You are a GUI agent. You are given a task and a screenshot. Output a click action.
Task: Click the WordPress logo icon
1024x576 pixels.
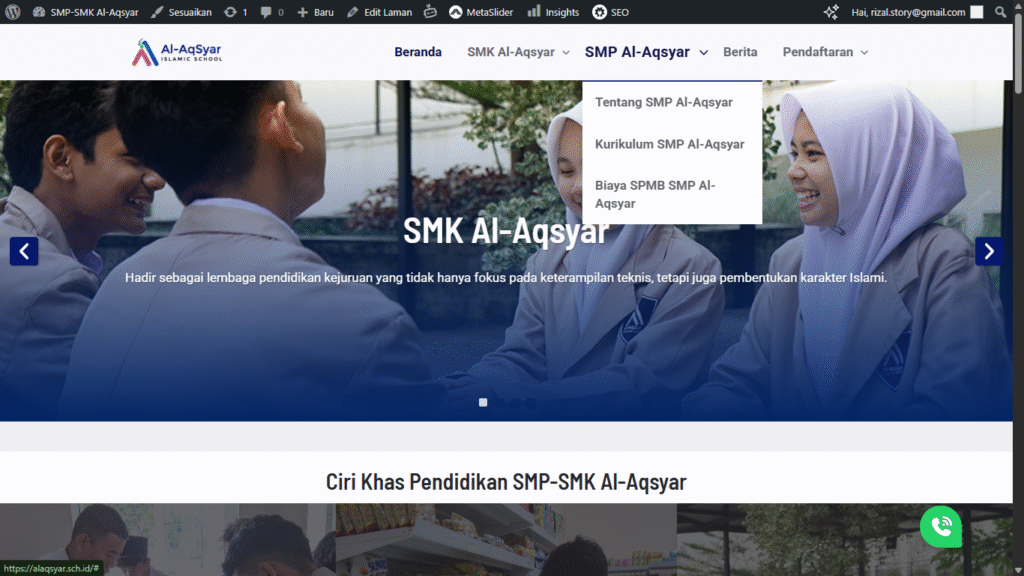click(13, 12)
